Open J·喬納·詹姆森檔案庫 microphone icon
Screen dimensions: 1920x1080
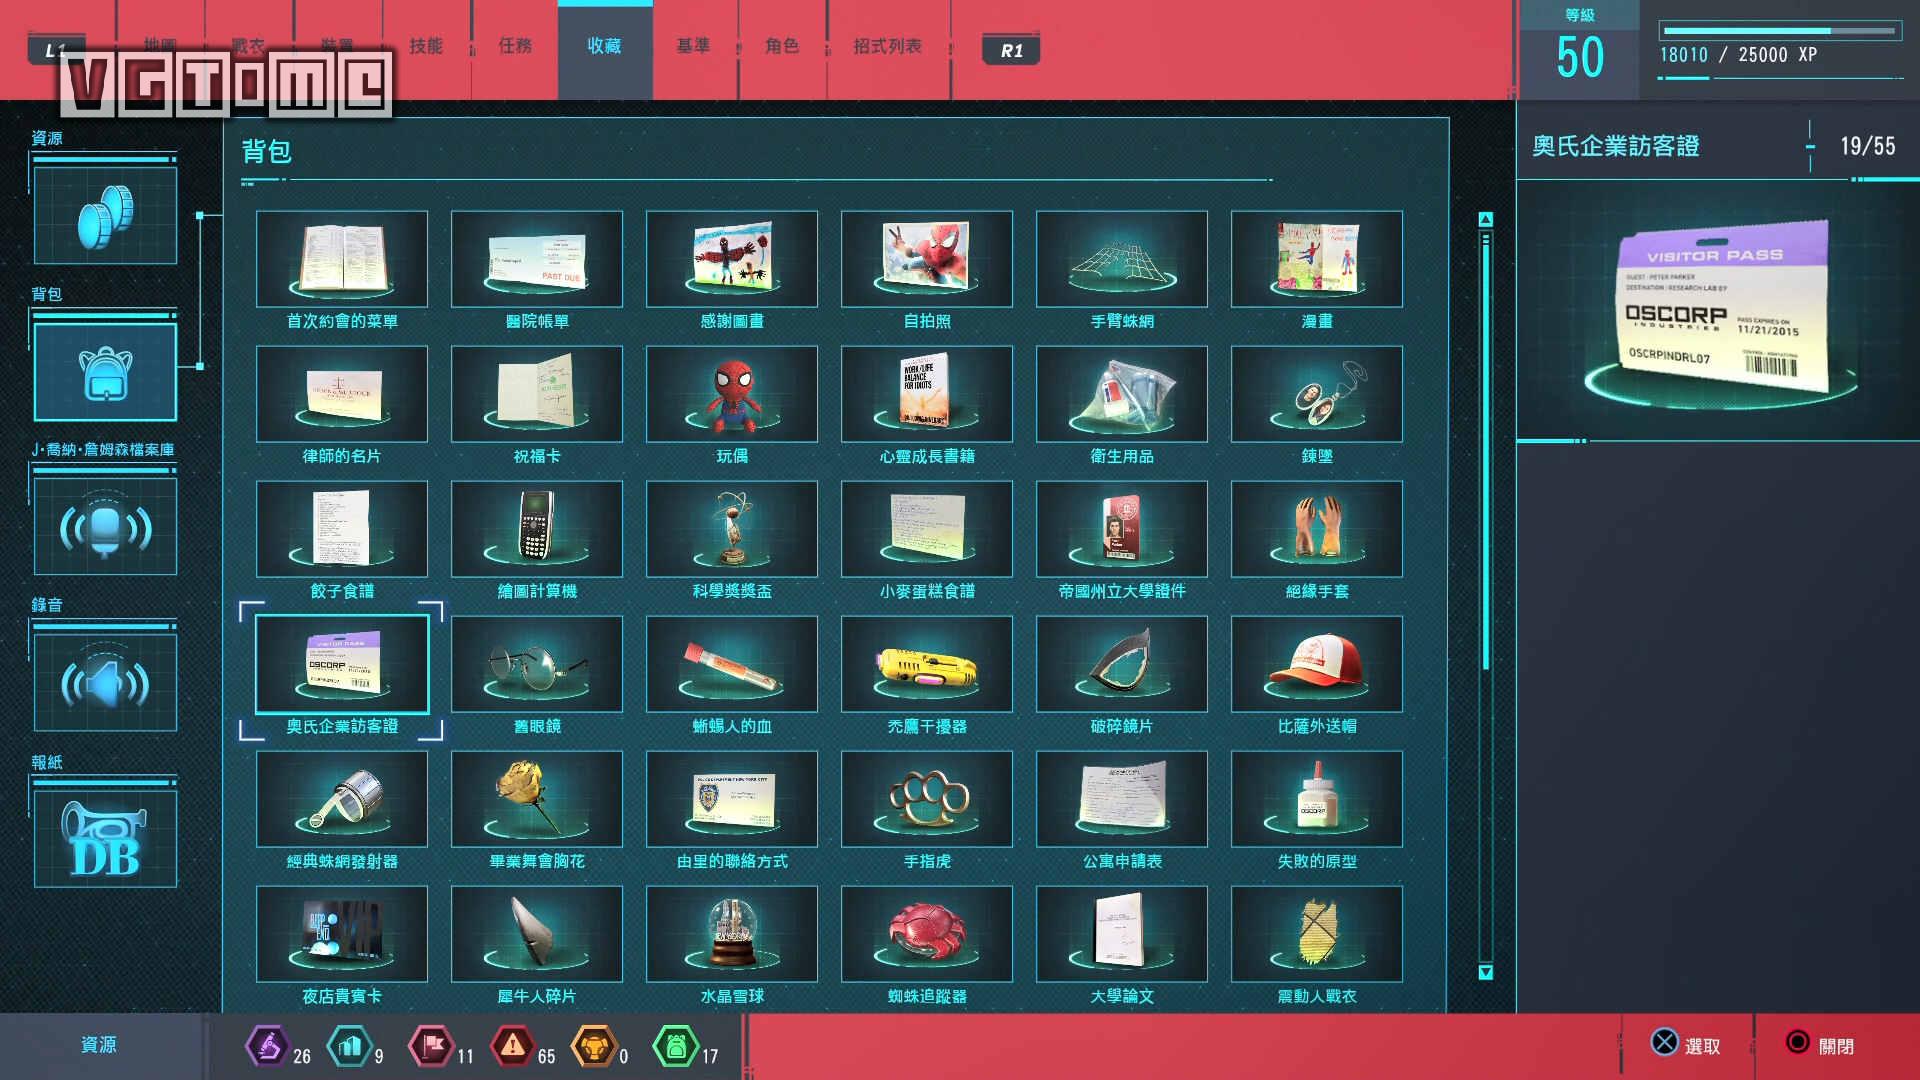click(x=105, y=526)
